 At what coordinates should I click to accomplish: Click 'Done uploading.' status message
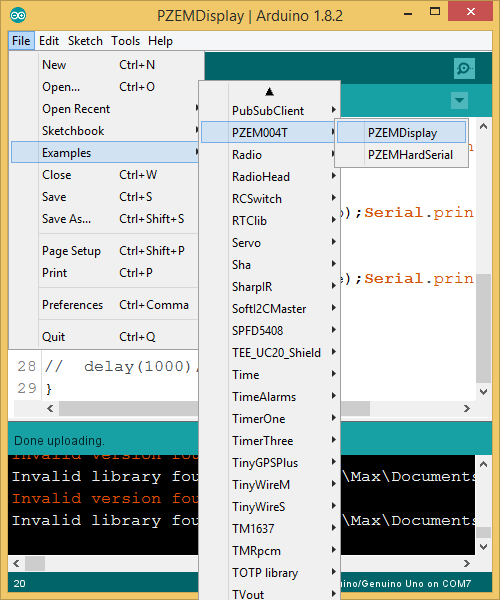(59, 441)
